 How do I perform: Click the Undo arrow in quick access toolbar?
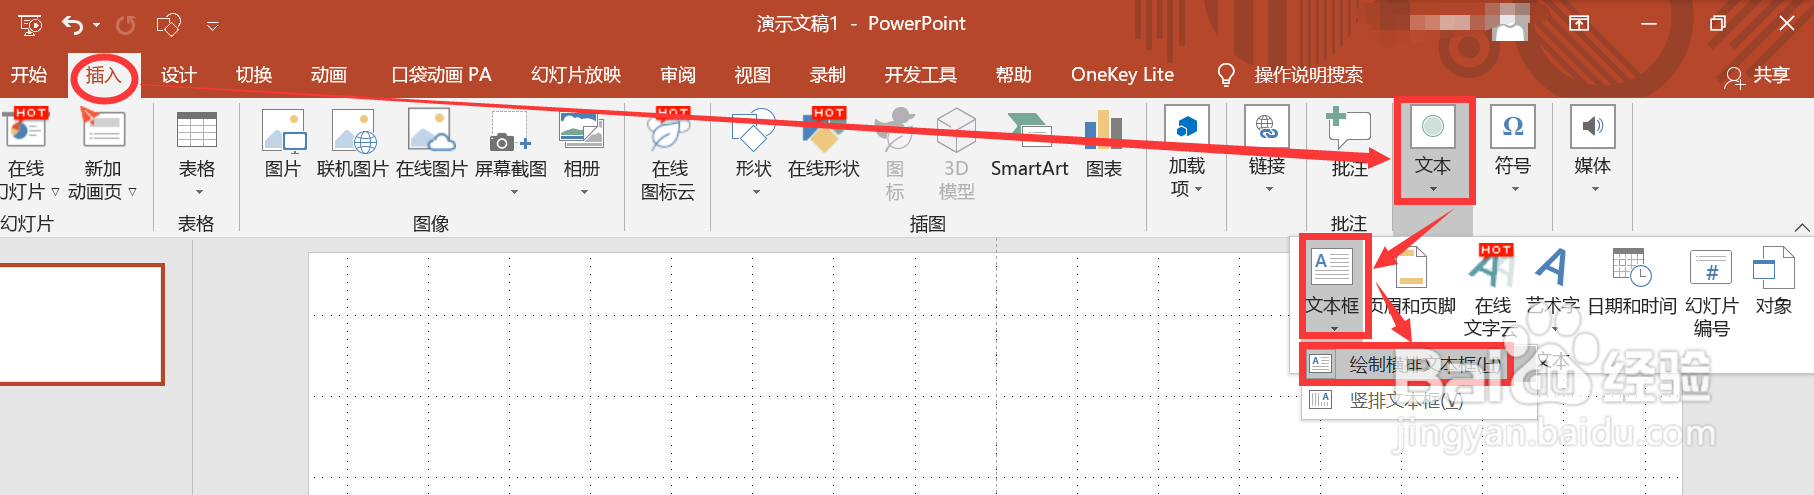pyautogui.click(x=72, y=24)
